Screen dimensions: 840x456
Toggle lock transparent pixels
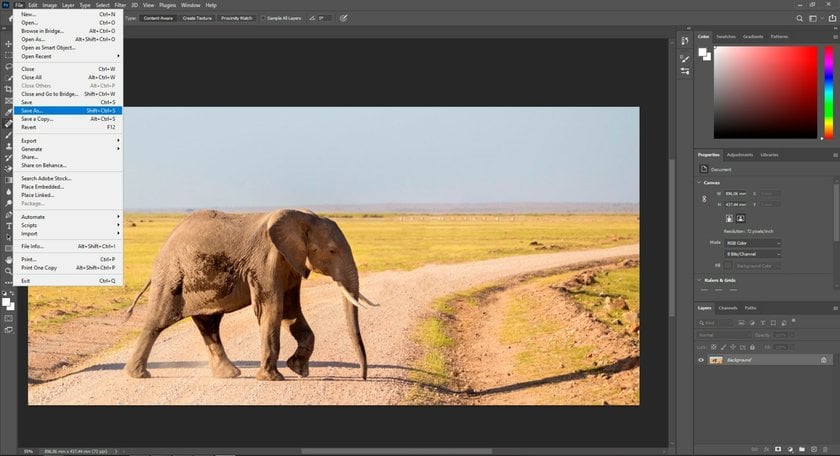point(714,347)
